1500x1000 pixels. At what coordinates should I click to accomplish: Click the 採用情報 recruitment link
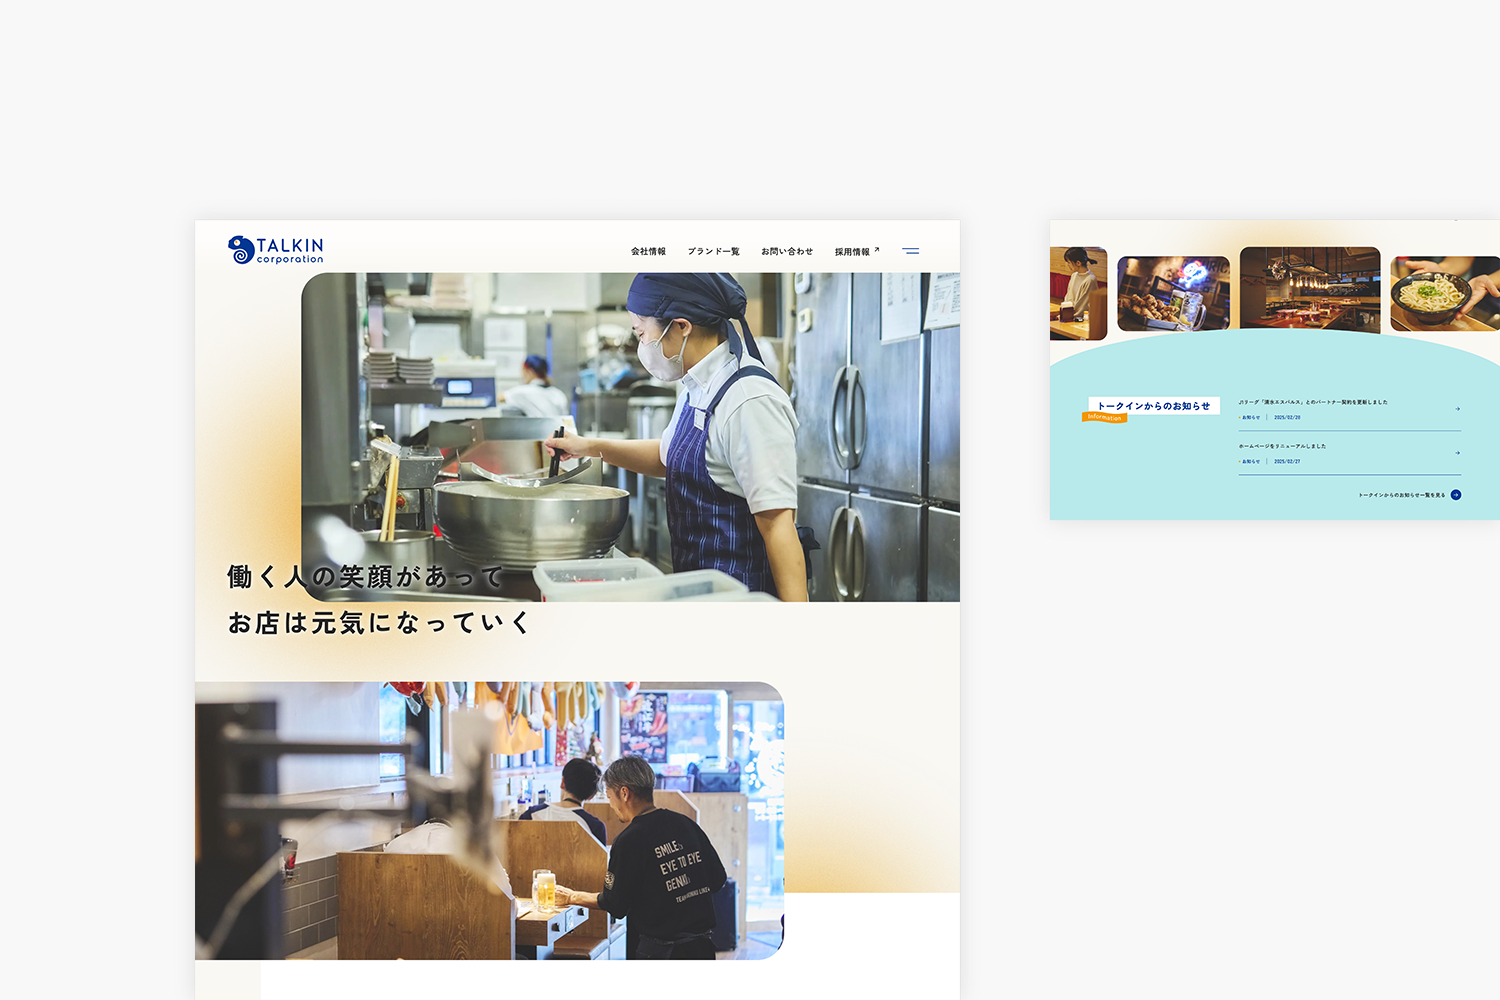(853, 252)
